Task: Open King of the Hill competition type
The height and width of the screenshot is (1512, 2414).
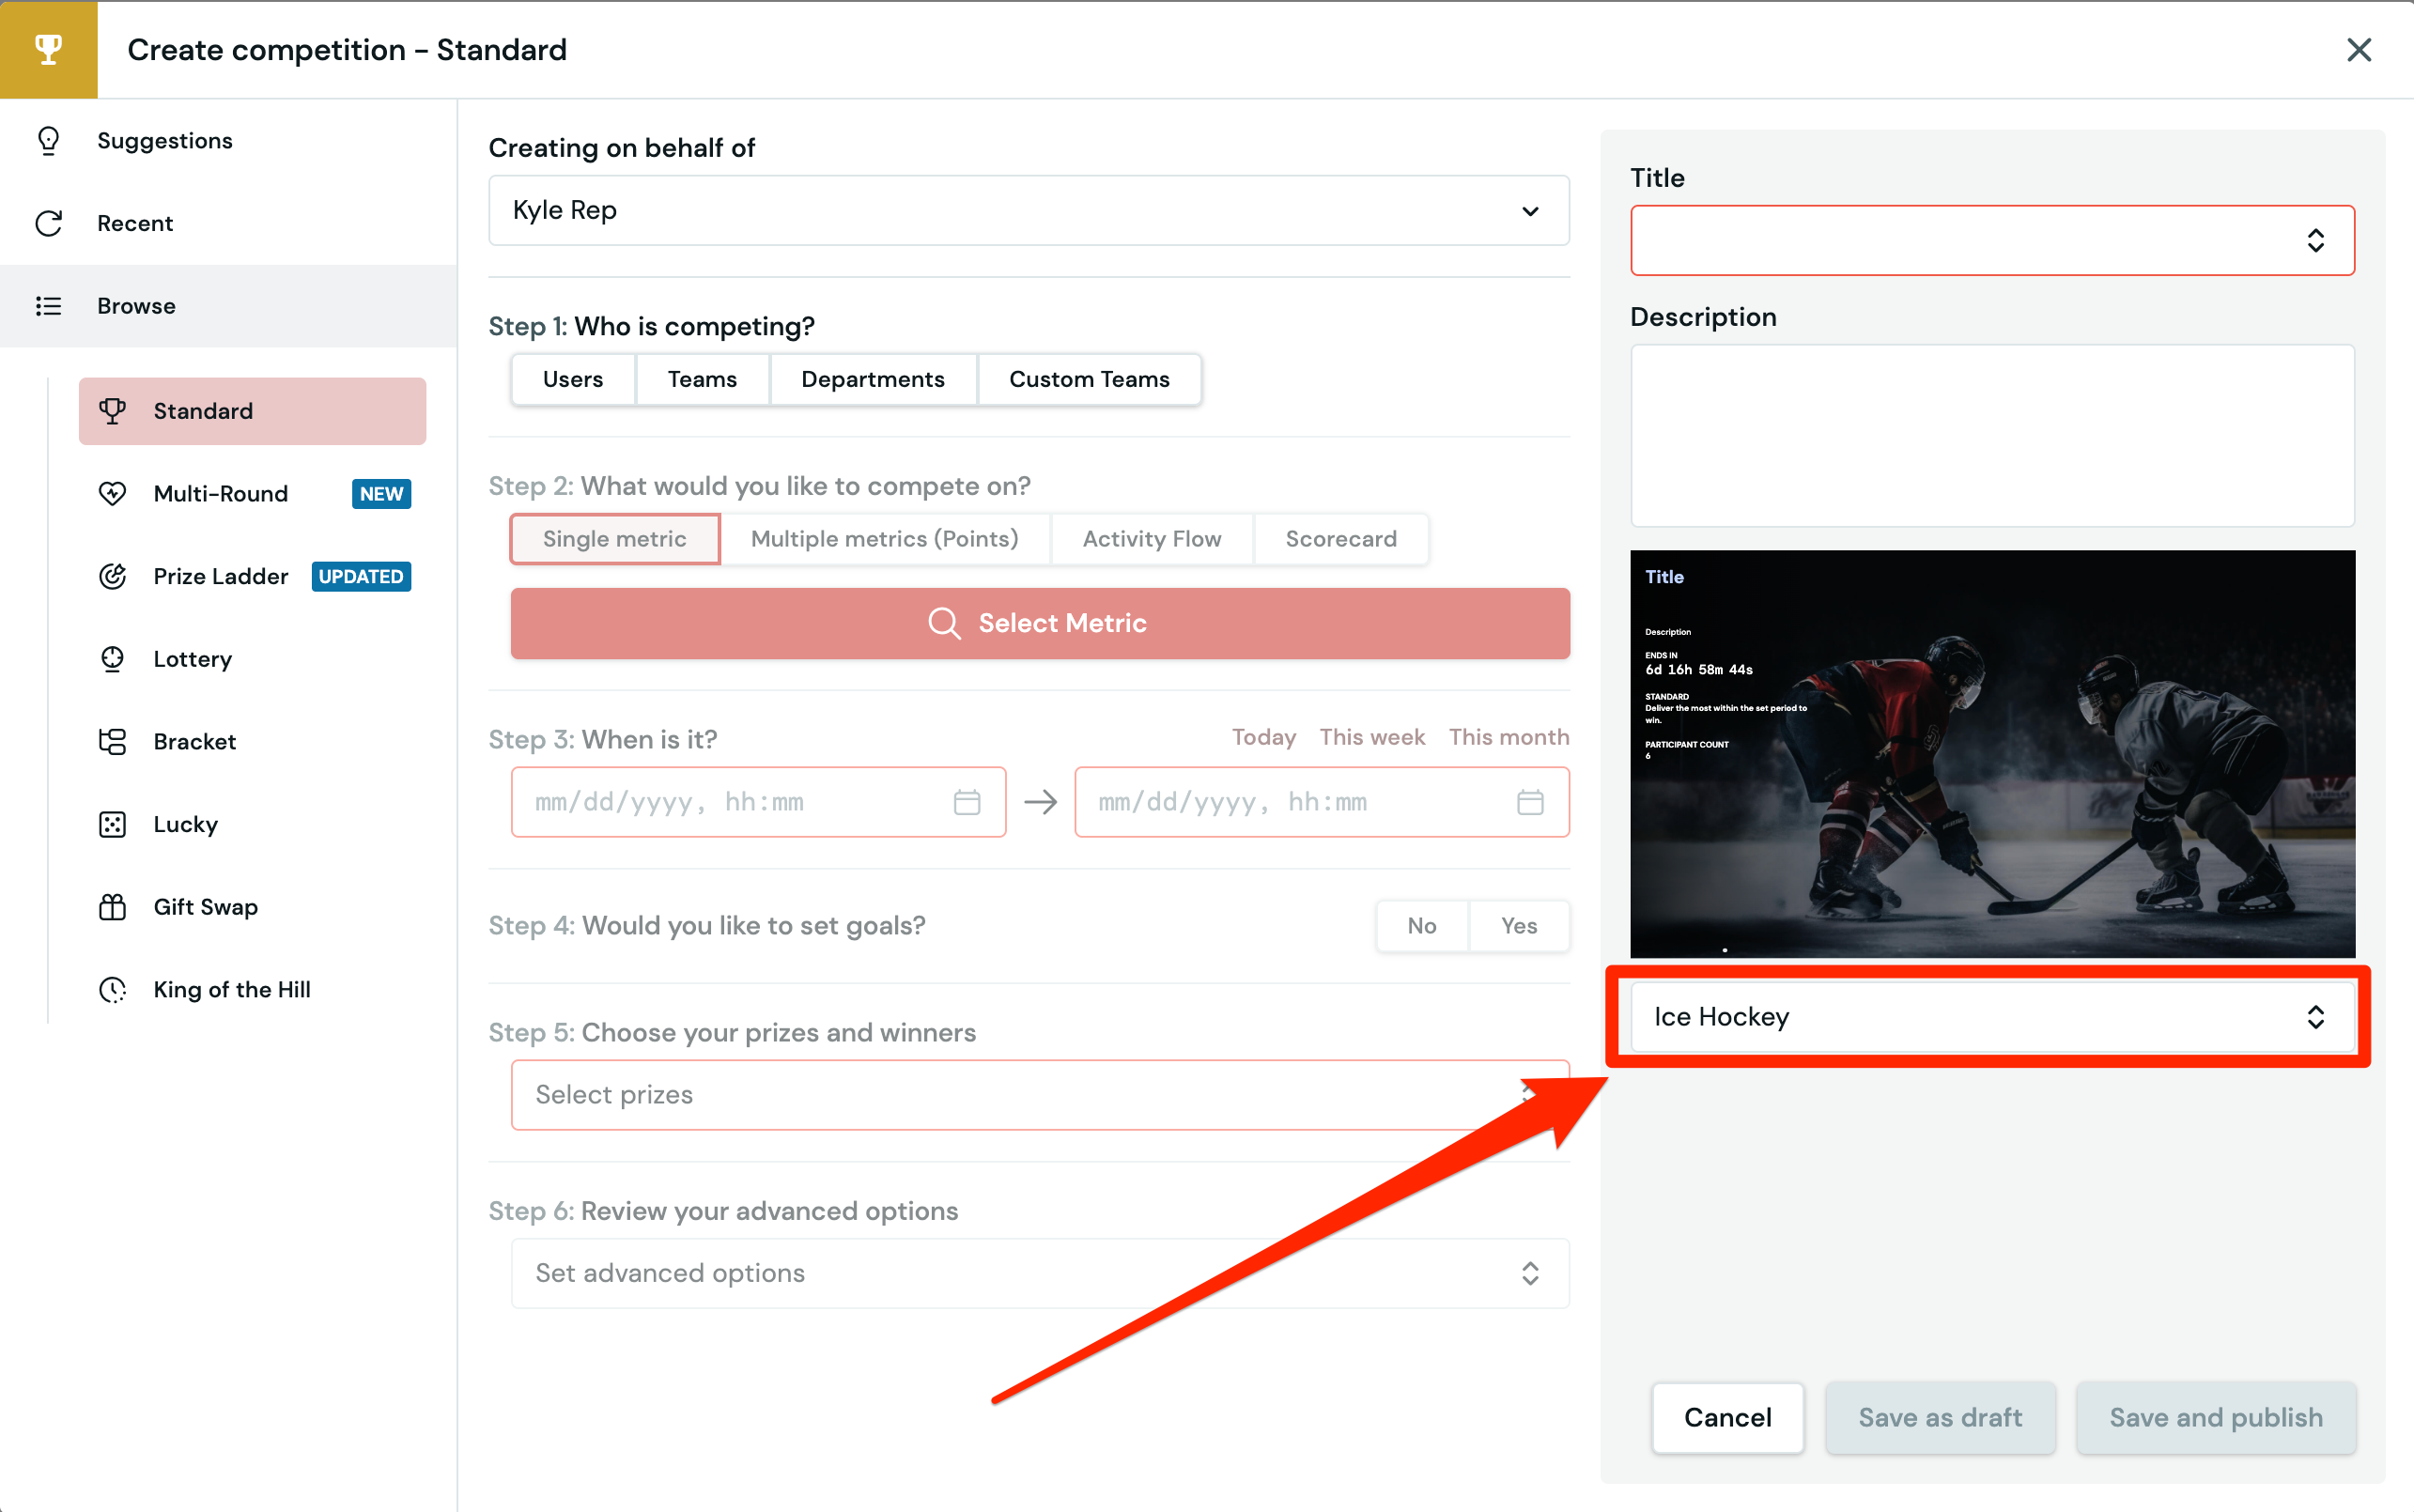Action: pos(231,989)
